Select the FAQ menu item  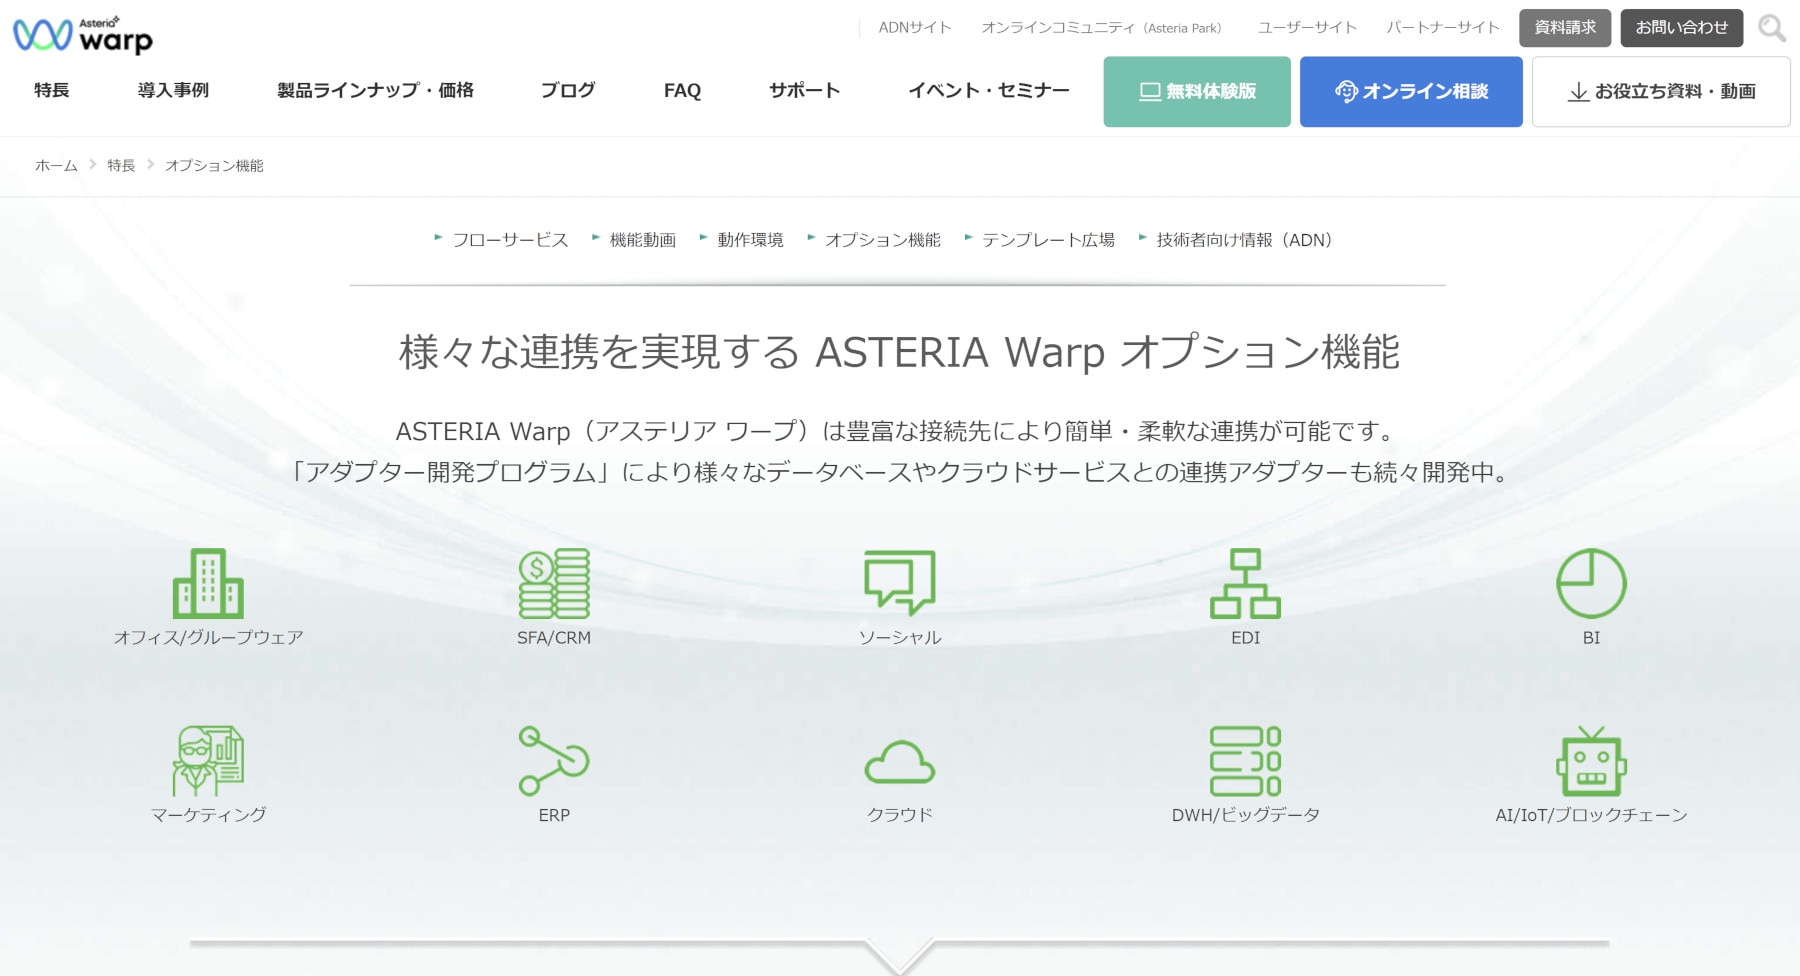pyautogui.click(x=682, y=91)
